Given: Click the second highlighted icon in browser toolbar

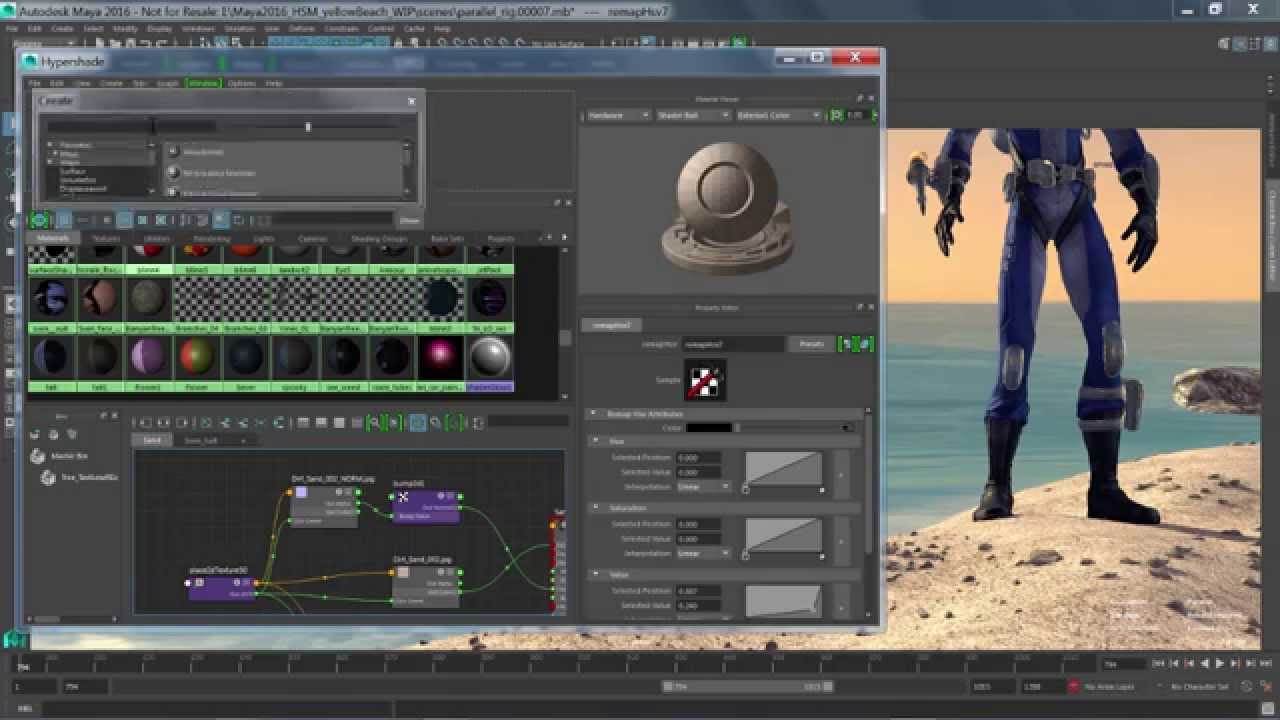Looking at the screenshot, I should [63, 220].
